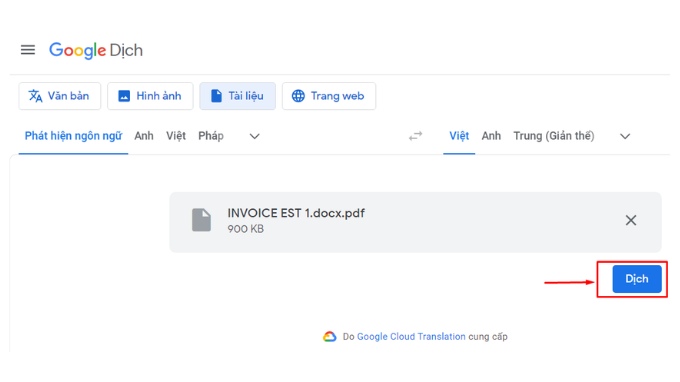Click the Google Cloud logo icon
Screen dimensions: 680x382
pos(330,336)
